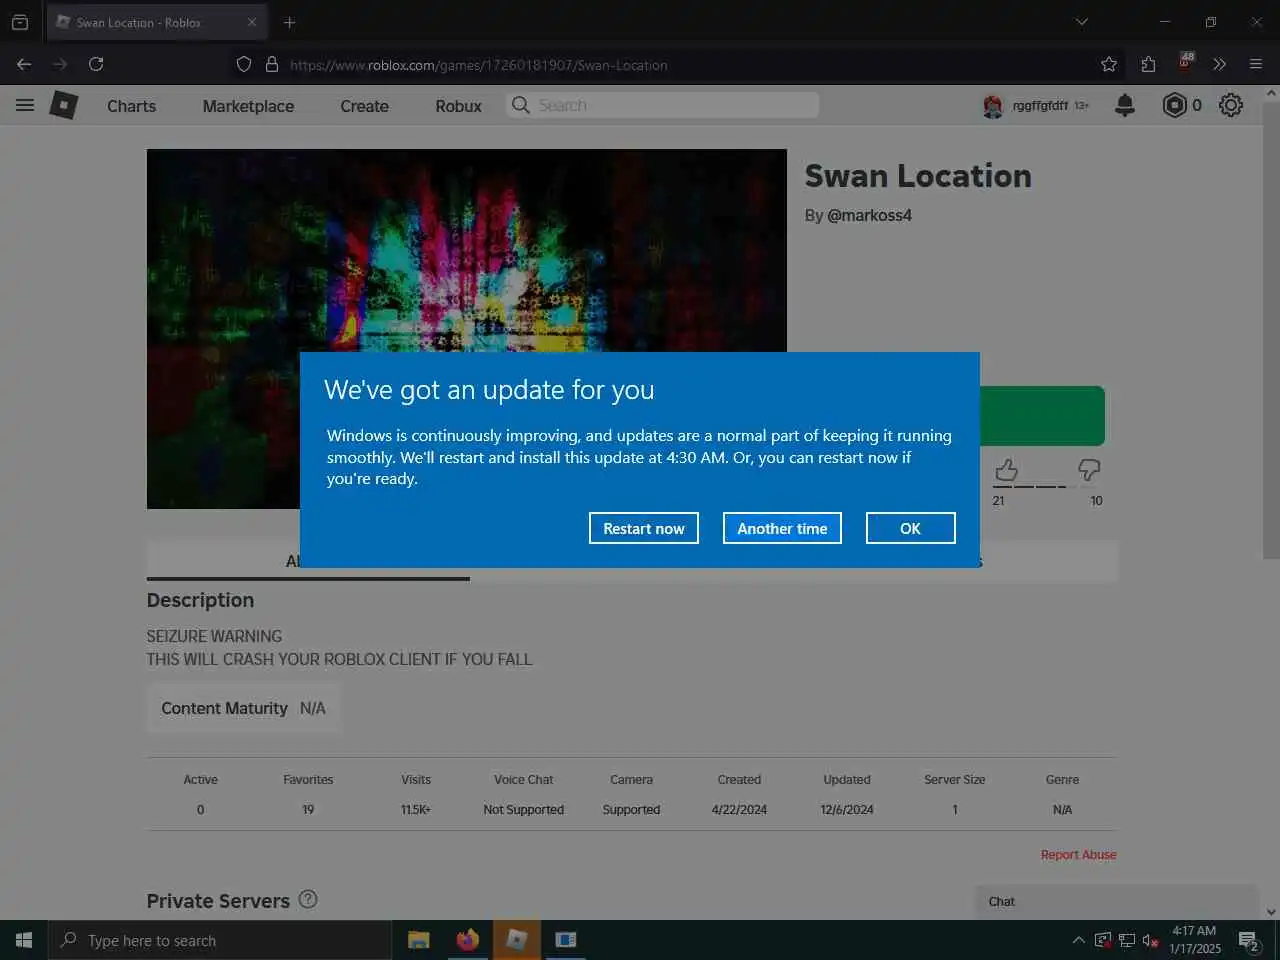
Task: Focus the Roblox search field
Action: [662, 105]
